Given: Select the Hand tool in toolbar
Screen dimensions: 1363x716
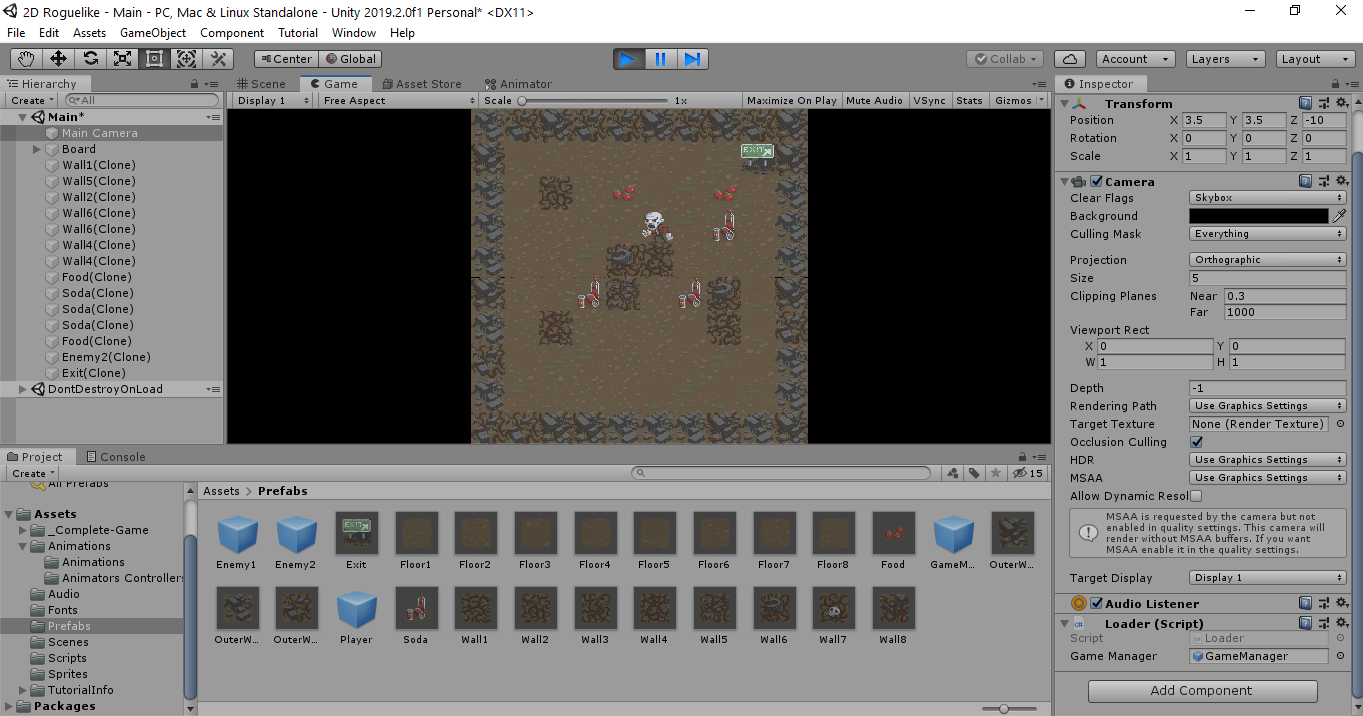Looking at the screenshot, I should [27, 59].
